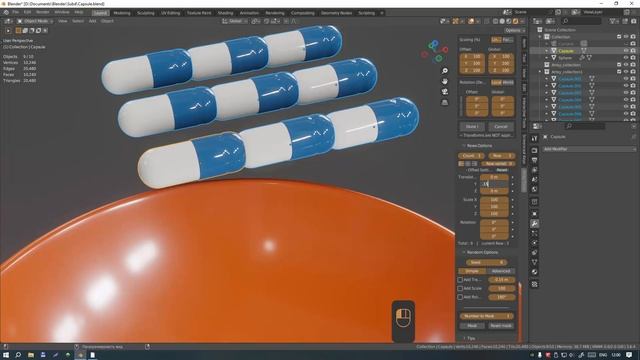Click the Reset button beside Offset Settings
Image resolution: width=640 pixels, height=360 pixels.
point(502,170)
